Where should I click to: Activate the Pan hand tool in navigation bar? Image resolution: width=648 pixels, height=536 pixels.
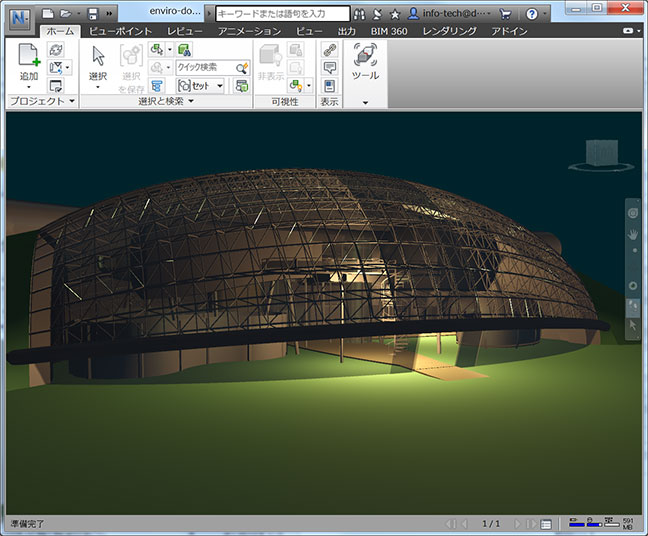point(632,233)
